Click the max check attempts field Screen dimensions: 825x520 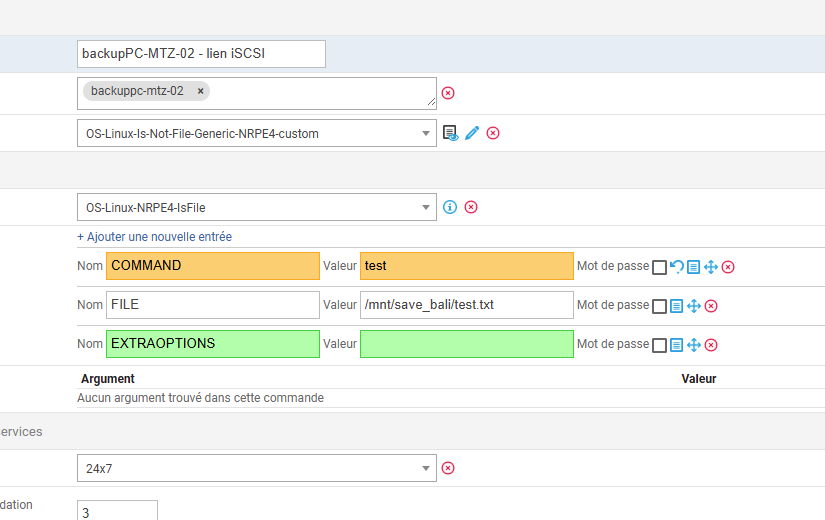click(x=117, y=511)
